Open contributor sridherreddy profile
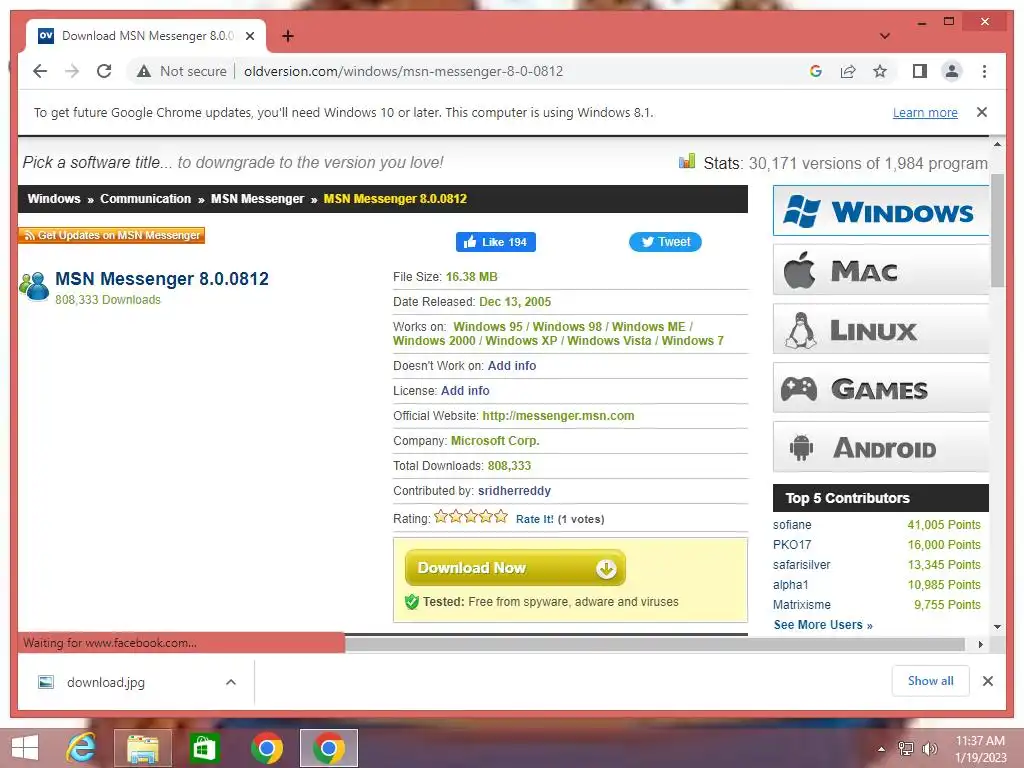The width and height of the screenshot is (1024, 768). tap(515, 490)
